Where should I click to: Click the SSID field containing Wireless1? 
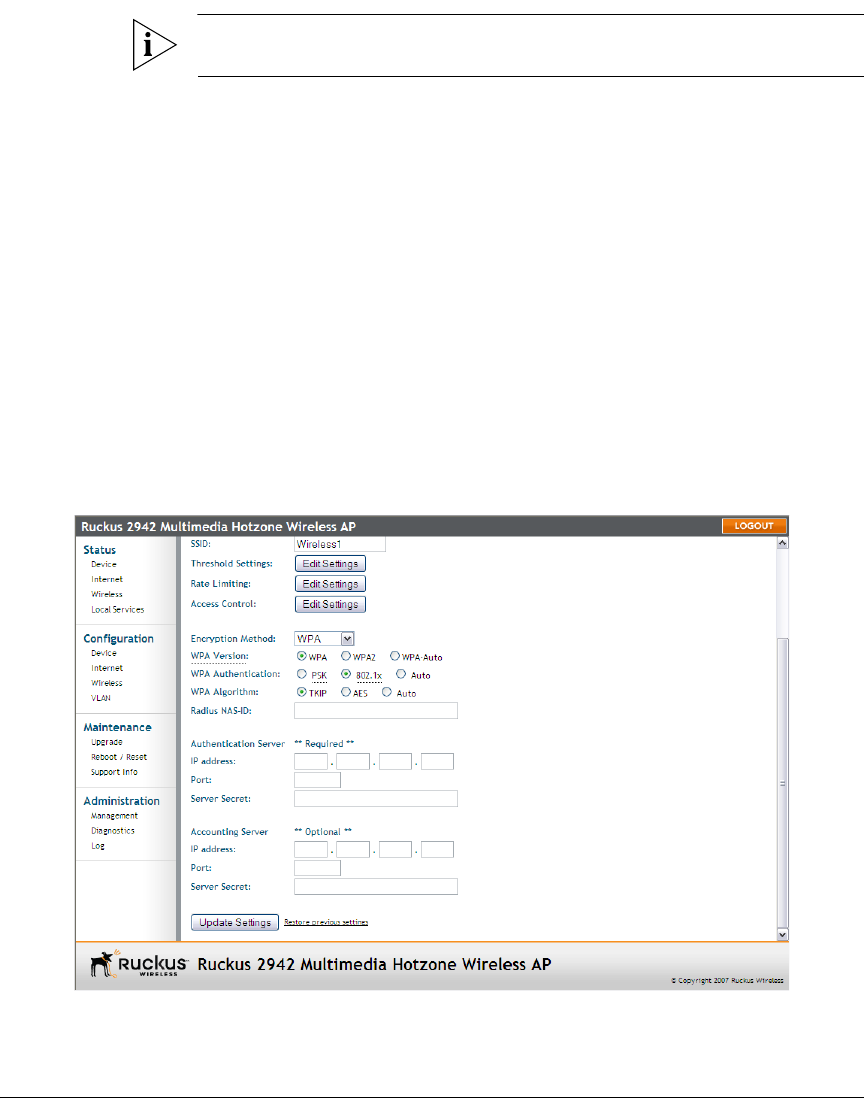340,544
